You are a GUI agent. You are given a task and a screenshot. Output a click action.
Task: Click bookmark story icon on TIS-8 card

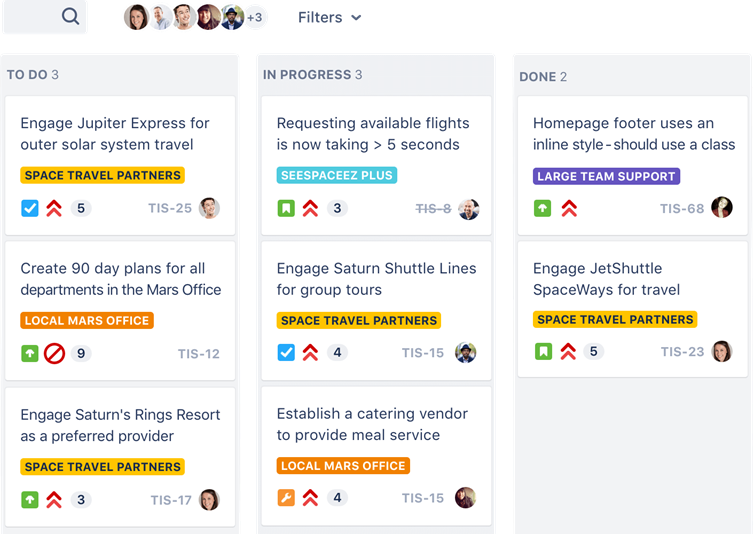tap(286, 209)
